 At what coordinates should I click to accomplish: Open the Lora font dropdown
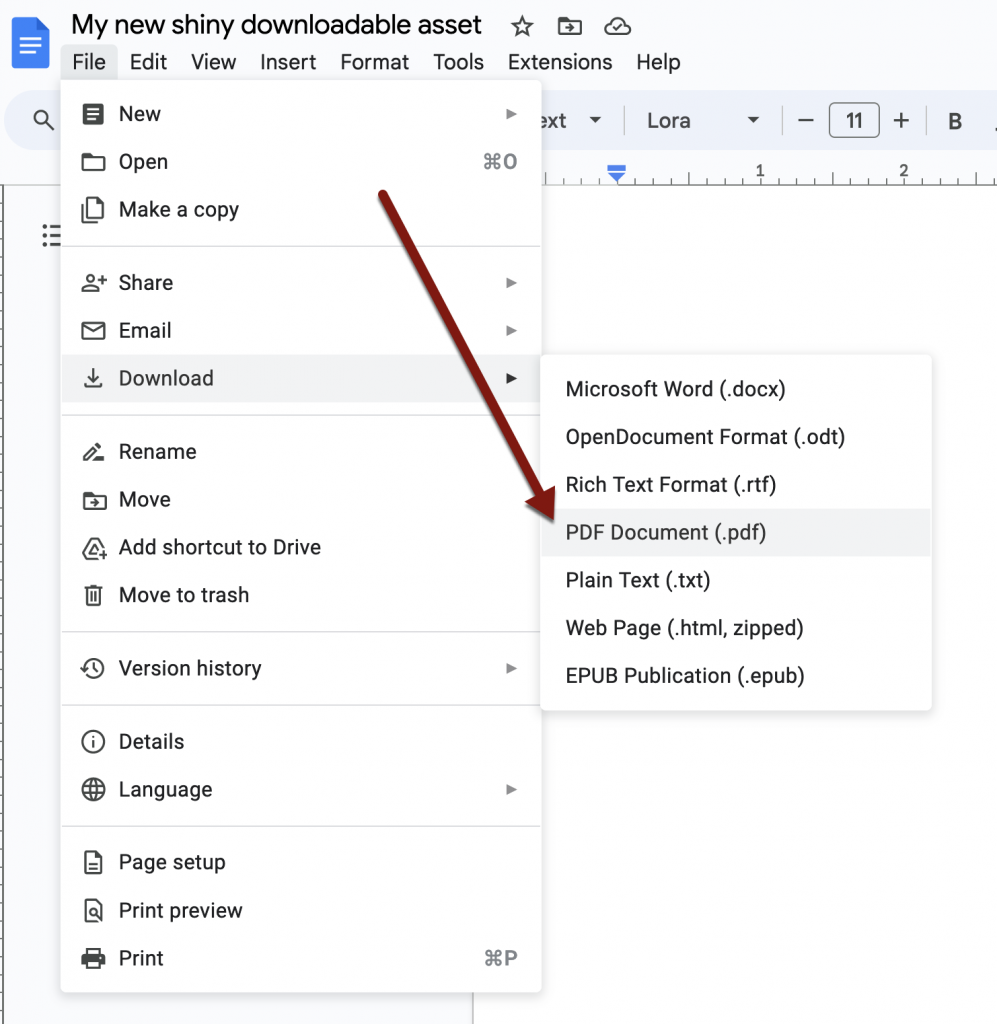(703, 120)
